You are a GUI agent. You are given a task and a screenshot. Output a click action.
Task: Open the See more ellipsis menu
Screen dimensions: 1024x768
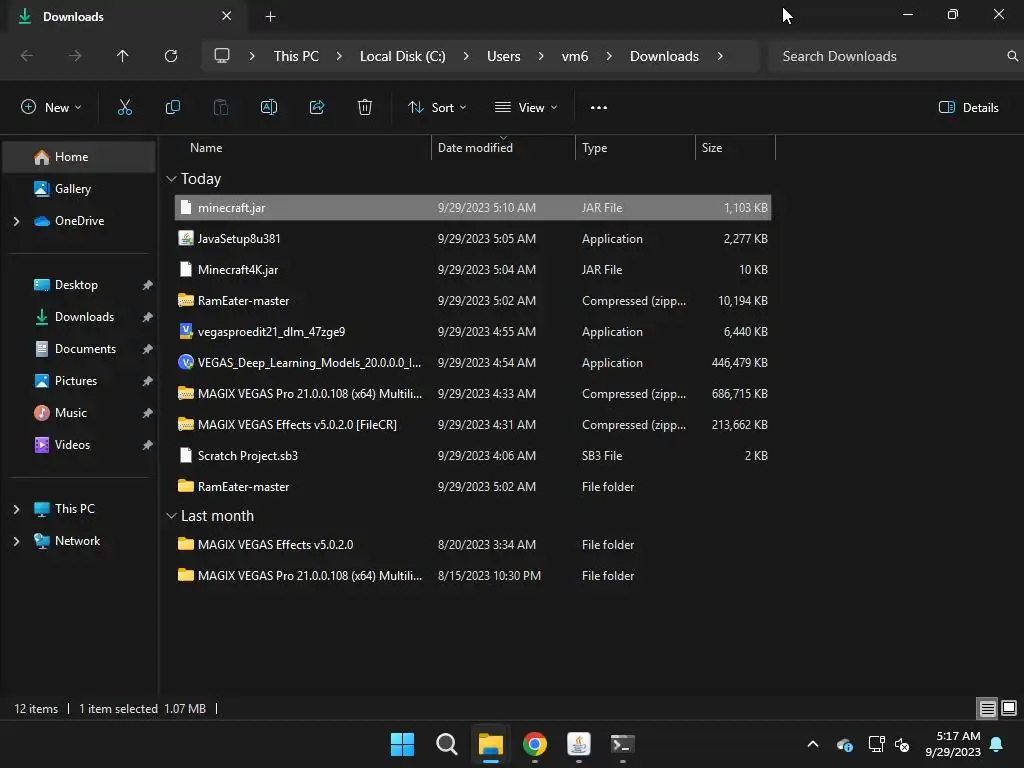[598, 108]
